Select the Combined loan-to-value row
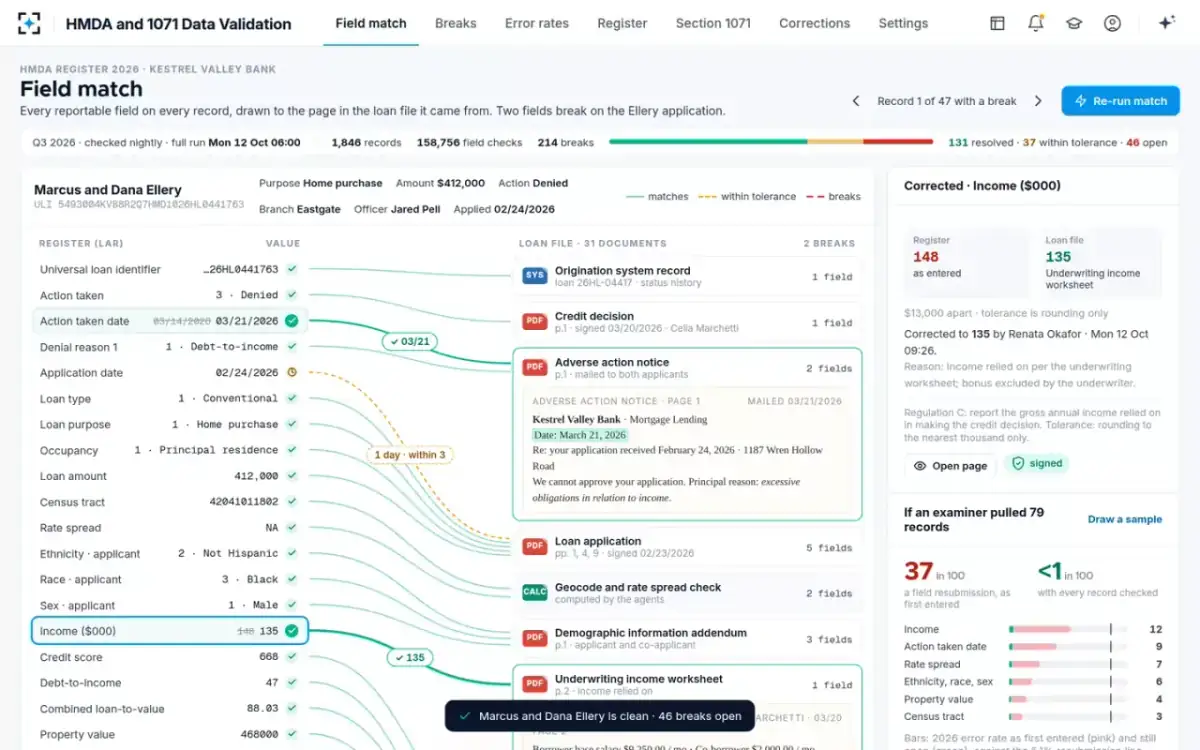Screen dimensions: 1200x750 pyautogui.click(x=170, y=709)
